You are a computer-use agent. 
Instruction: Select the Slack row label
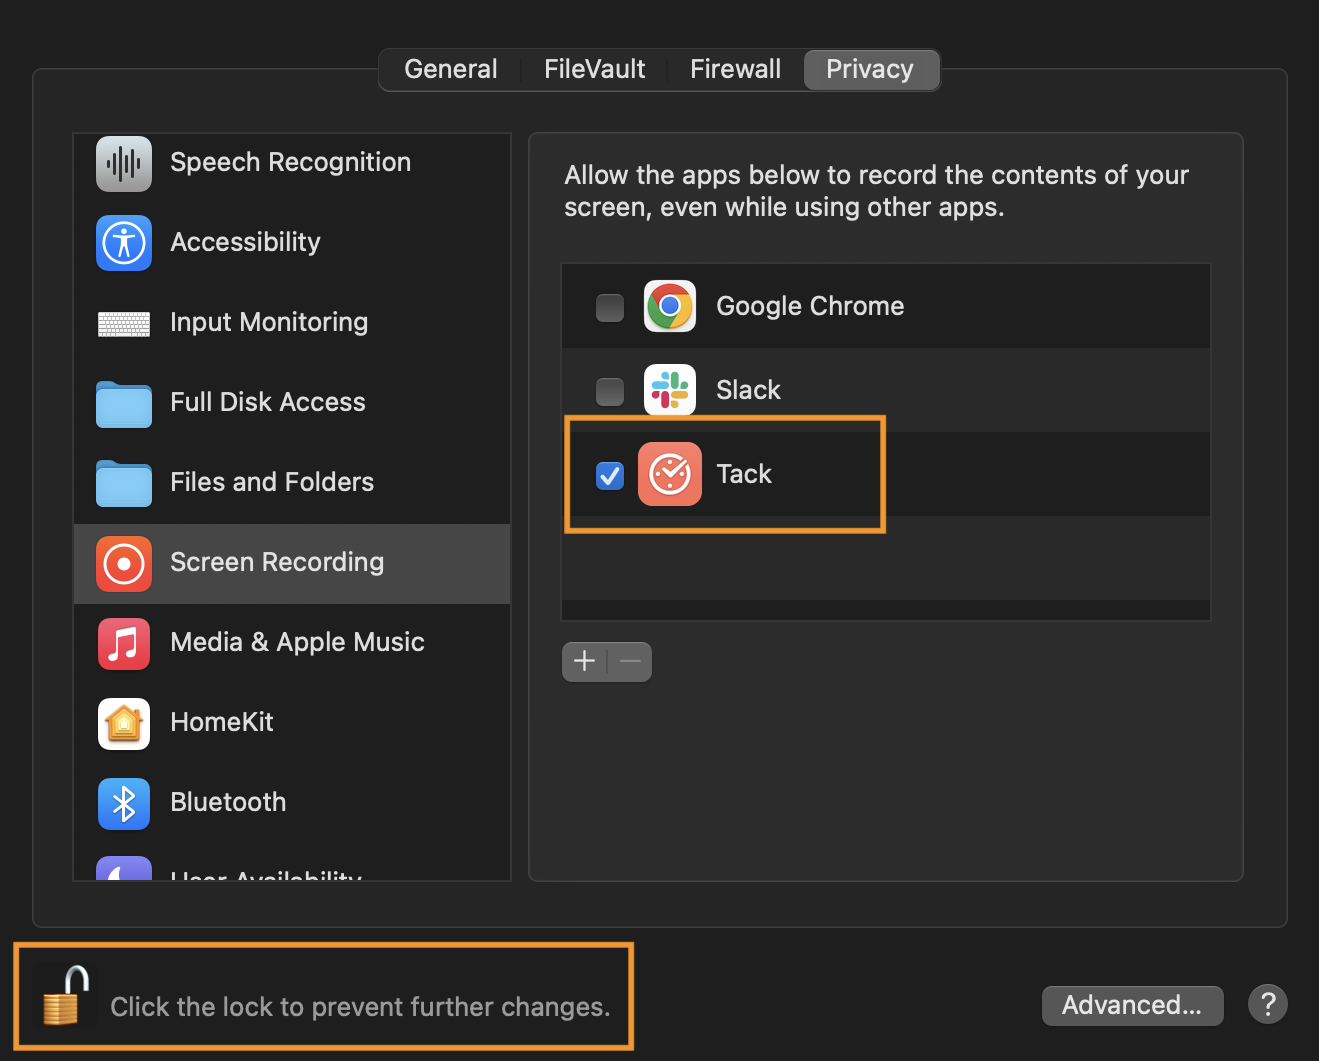pos(748,390)
